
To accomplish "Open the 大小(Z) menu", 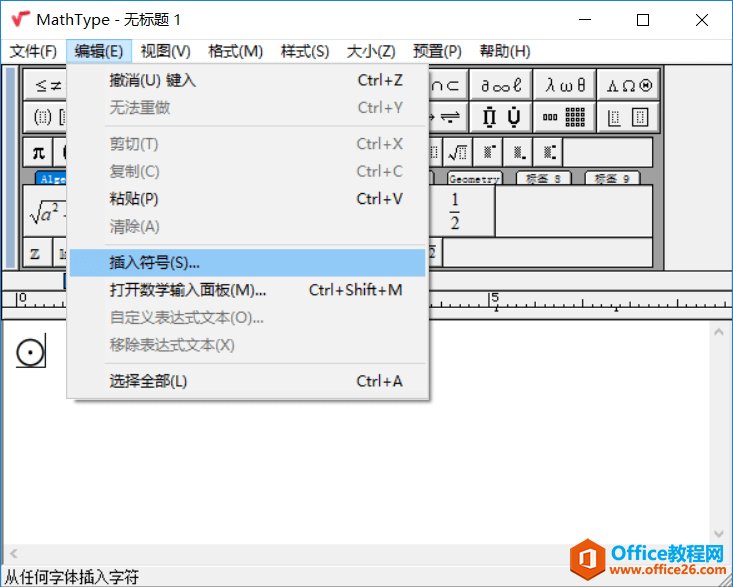I will tap(371, 51).
